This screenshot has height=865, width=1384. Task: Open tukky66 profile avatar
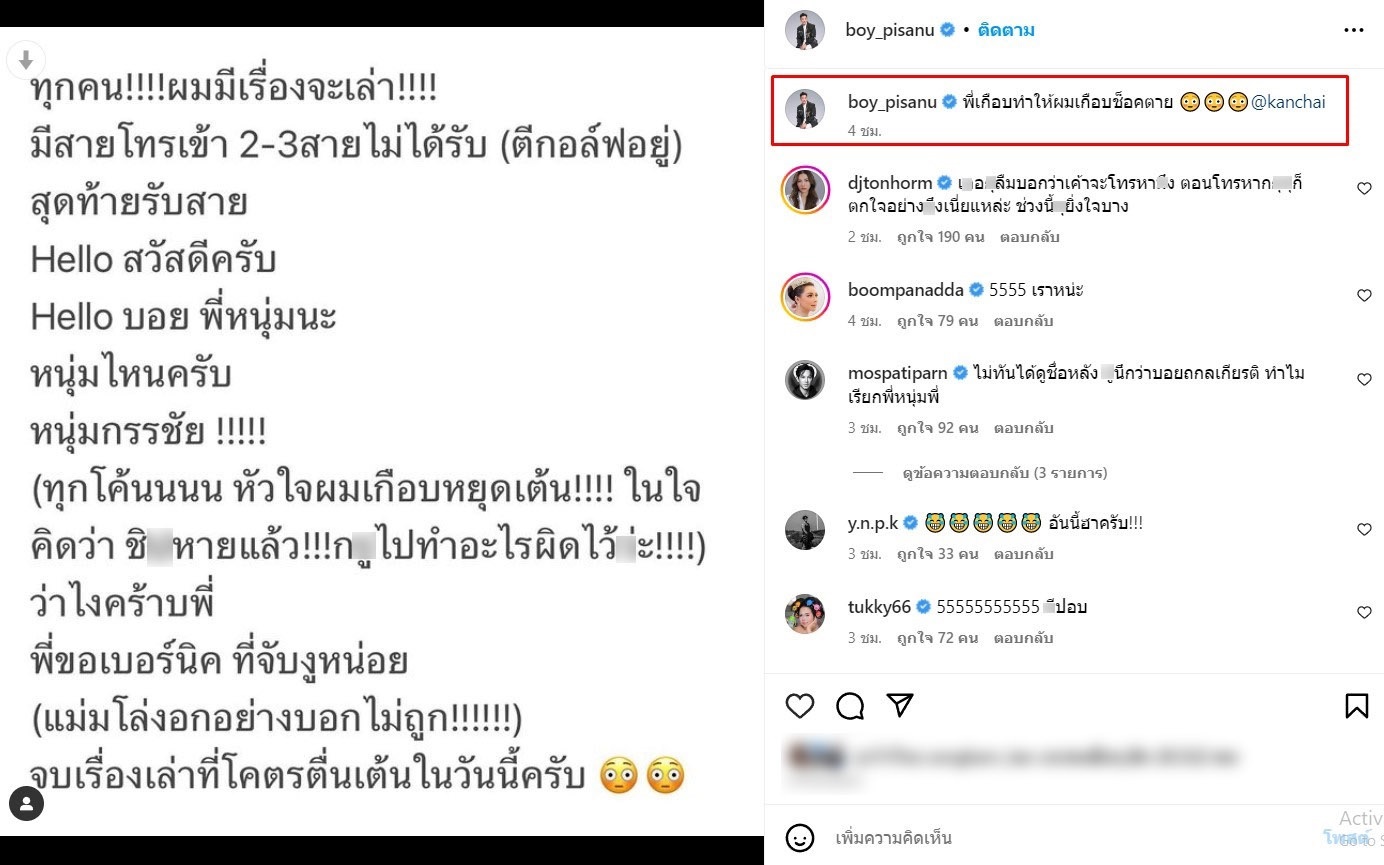(x=805, y=614)
